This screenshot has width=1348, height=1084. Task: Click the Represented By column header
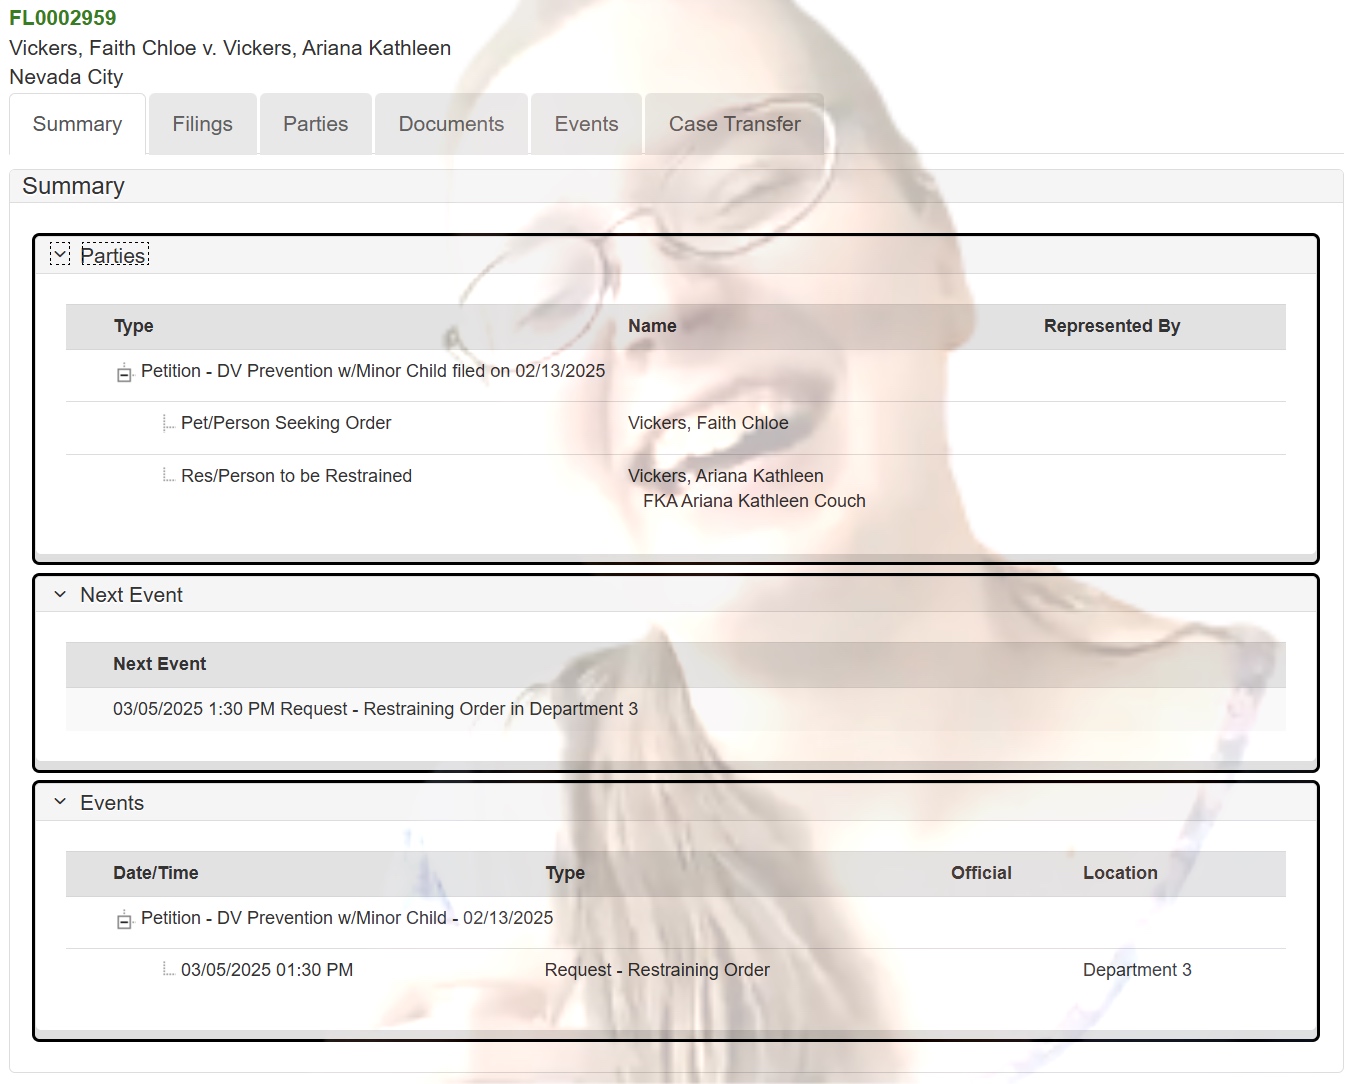(x=1112, y=326)
